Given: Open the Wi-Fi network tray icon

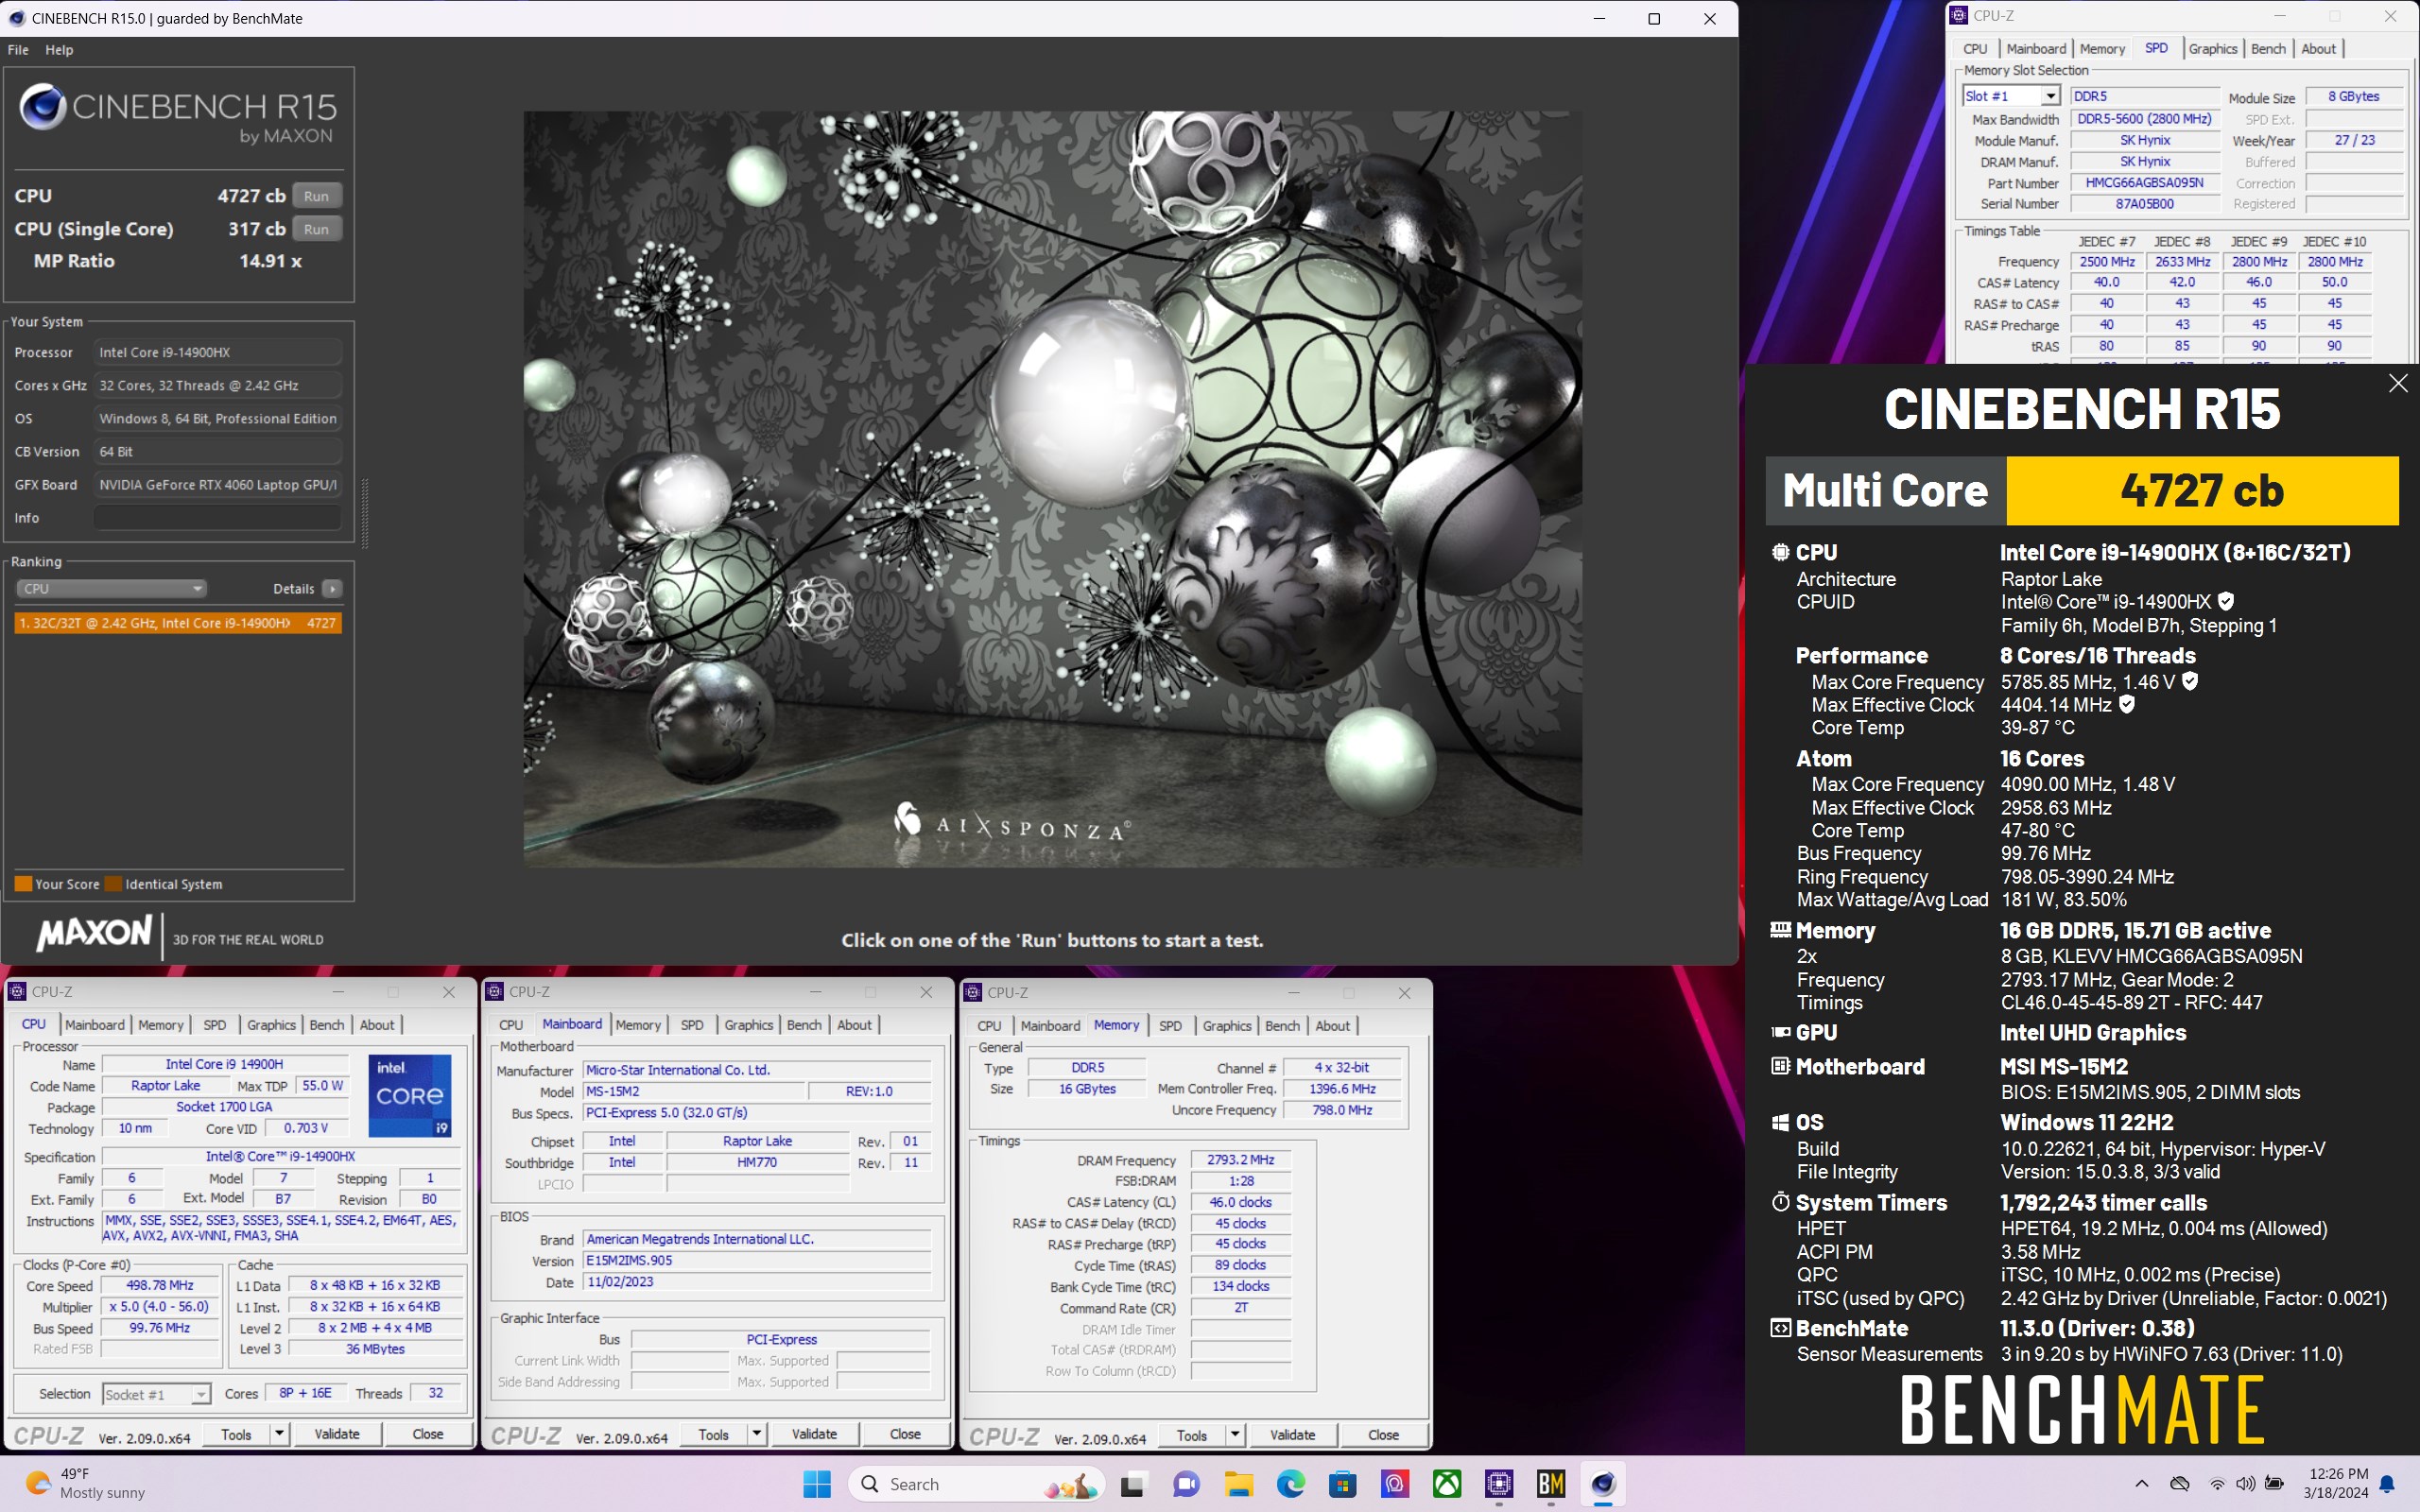Looking at the screenshot, I should pyautogui.click(x=2216, y=1484).
